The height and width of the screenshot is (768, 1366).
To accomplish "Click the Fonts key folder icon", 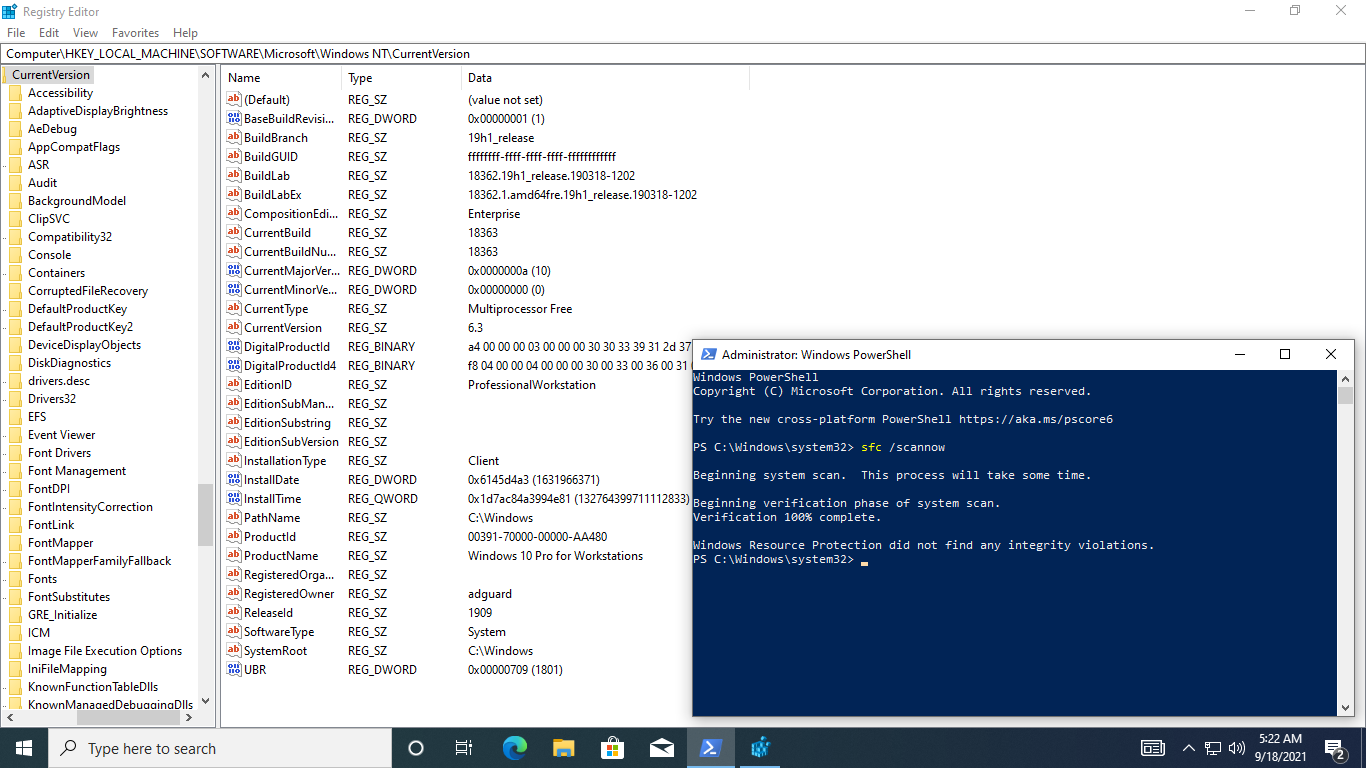I will coord(15,579).
